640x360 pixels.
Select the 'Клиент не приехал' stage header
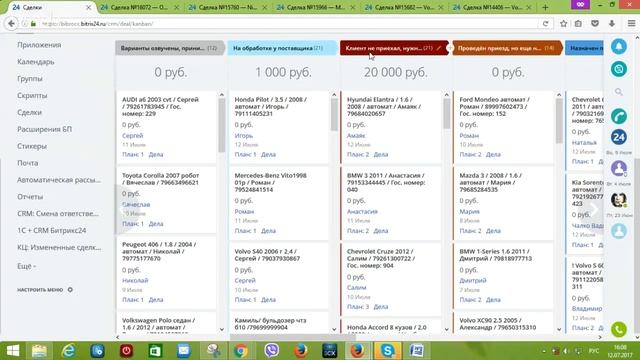click(394, 48)
